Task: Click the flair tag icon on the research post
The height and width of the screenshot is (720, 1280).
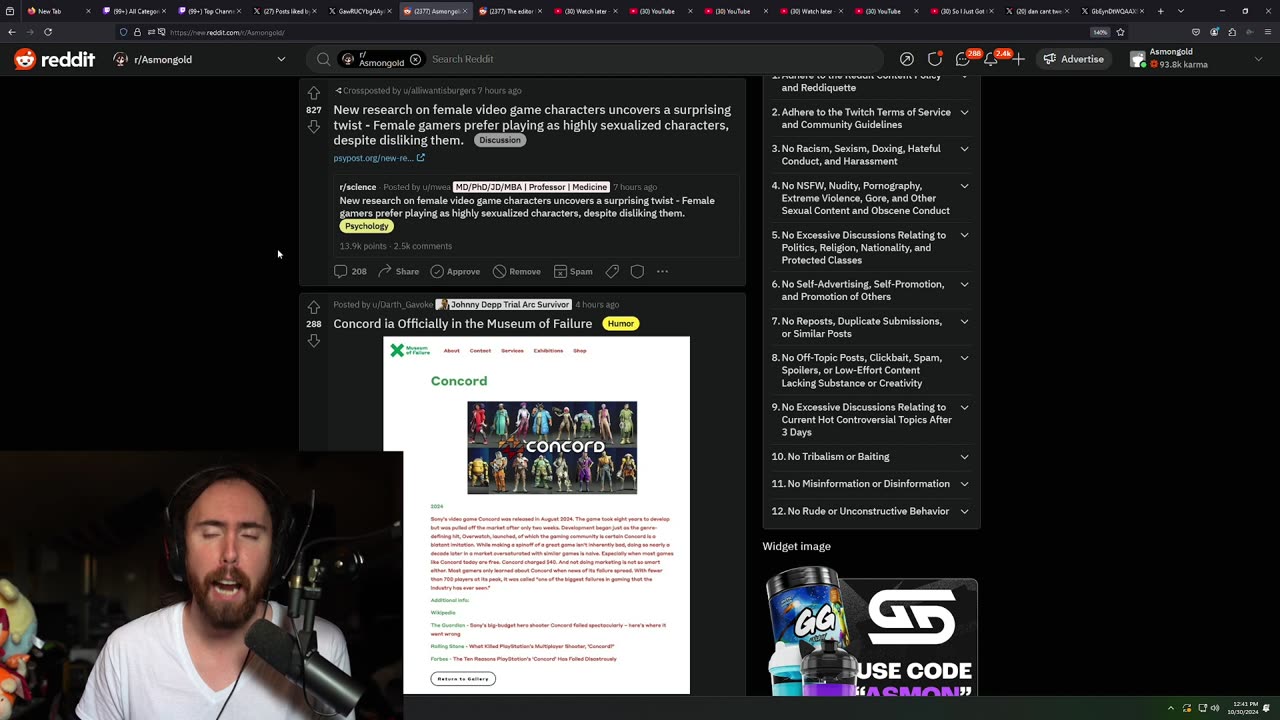Action: [x=612, y=271]
